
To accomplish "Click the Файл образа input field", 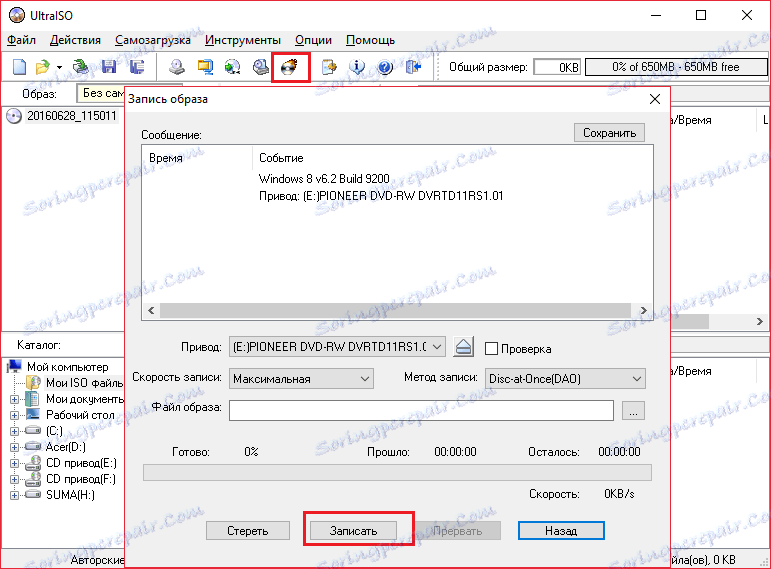I will tap(421, 410).
